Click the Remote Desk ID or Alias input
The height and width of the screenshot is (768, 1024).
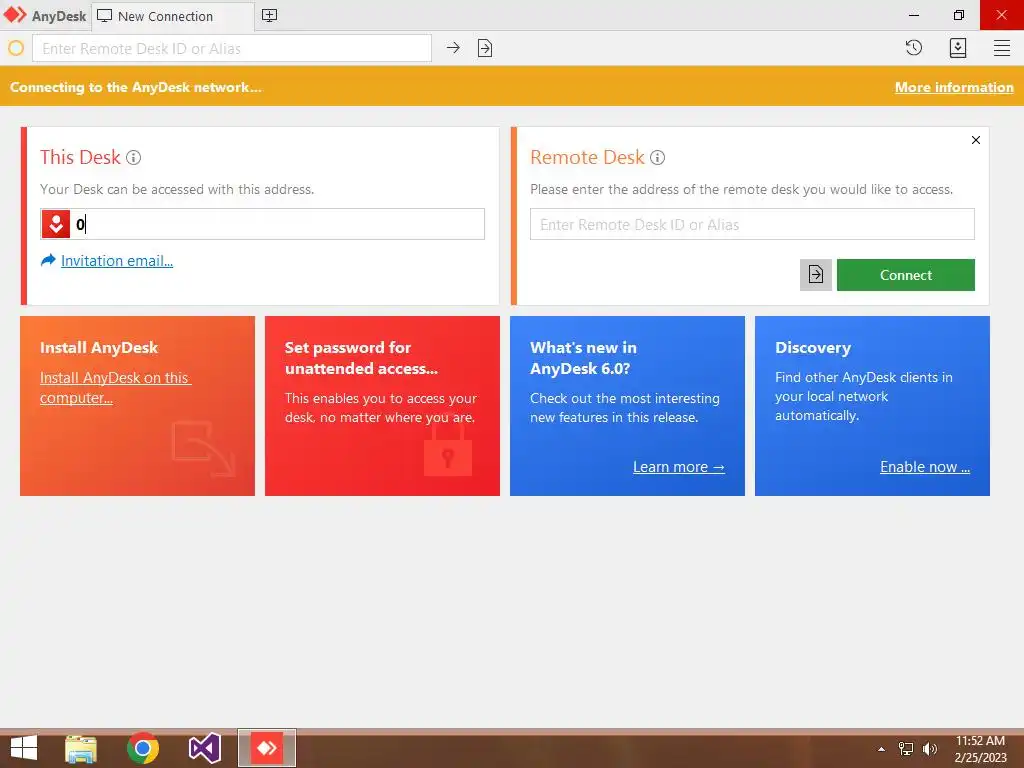[x=752, y=224]
